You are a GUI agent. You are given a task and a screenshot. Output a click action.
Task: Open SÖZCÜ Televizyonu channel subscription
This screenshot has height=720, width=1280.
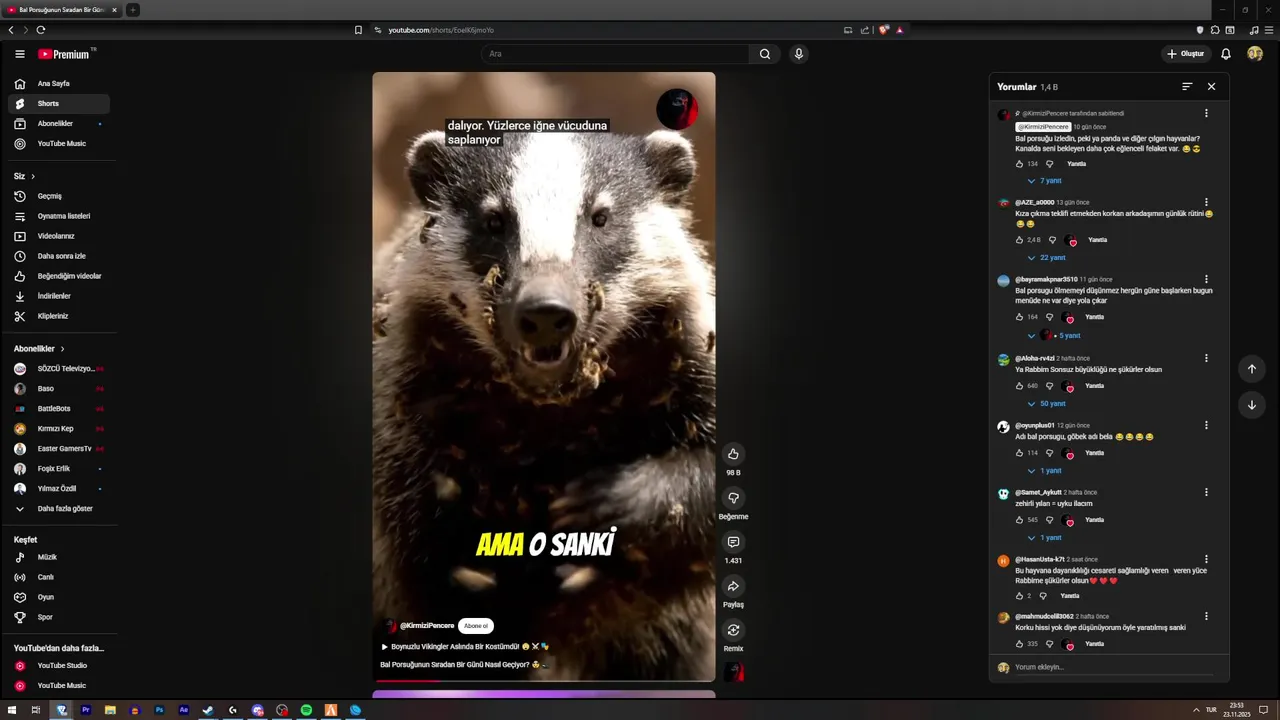coord(59,369)
